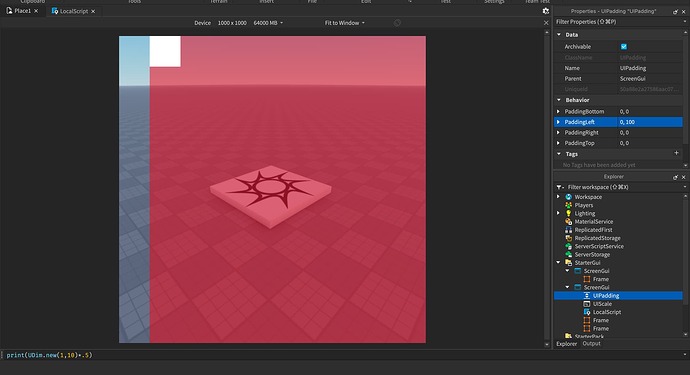Viewport: 690px width, 375px height.
Task: Click the last Frame icon in Explorer
Action: (587, 328)
